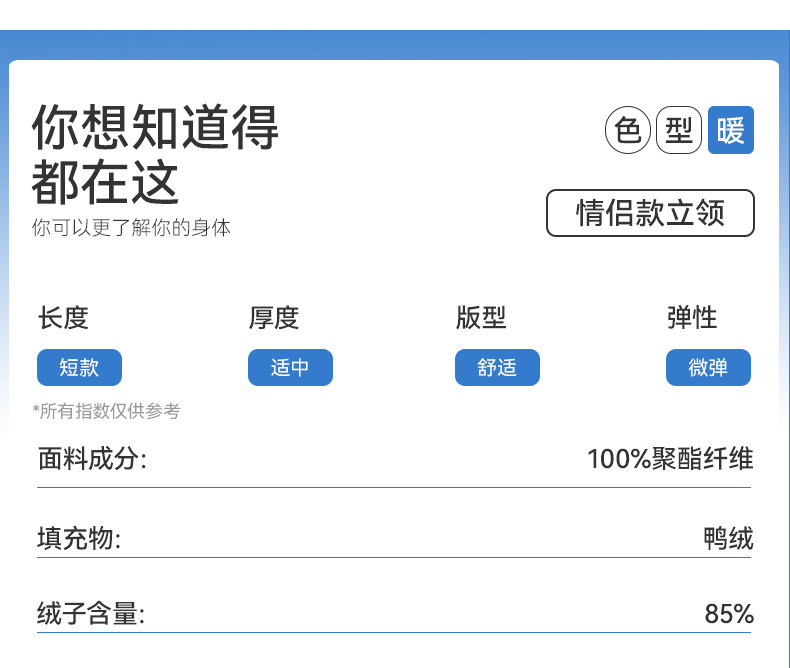The image size is (790, 668).
Task: Click the 情侣款立领 button
Action: point(650,213)
